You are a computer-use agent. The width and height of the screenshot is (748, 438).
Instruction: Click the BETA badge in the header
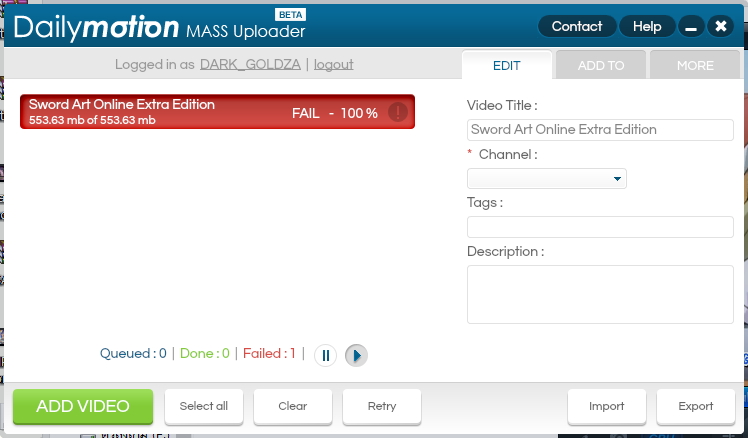pos(291,15)
